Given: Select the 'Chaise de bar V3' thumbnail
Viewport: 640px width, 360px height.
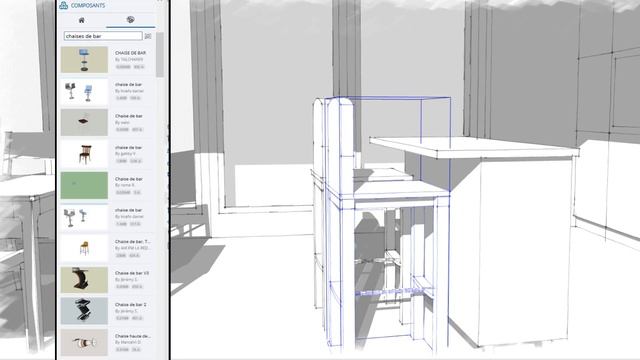Looking at the screenshot, I should click(x=84, y=280).
